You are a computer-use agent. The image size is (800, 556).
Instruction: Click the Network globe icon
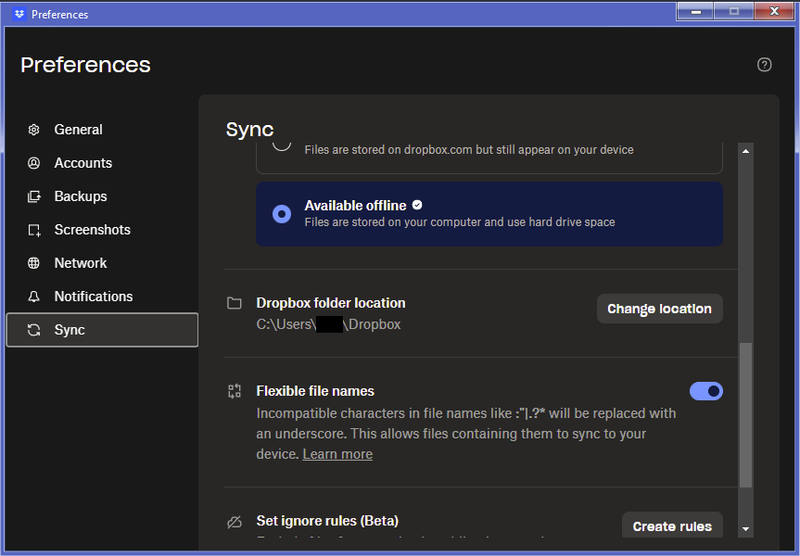(34, 263)
